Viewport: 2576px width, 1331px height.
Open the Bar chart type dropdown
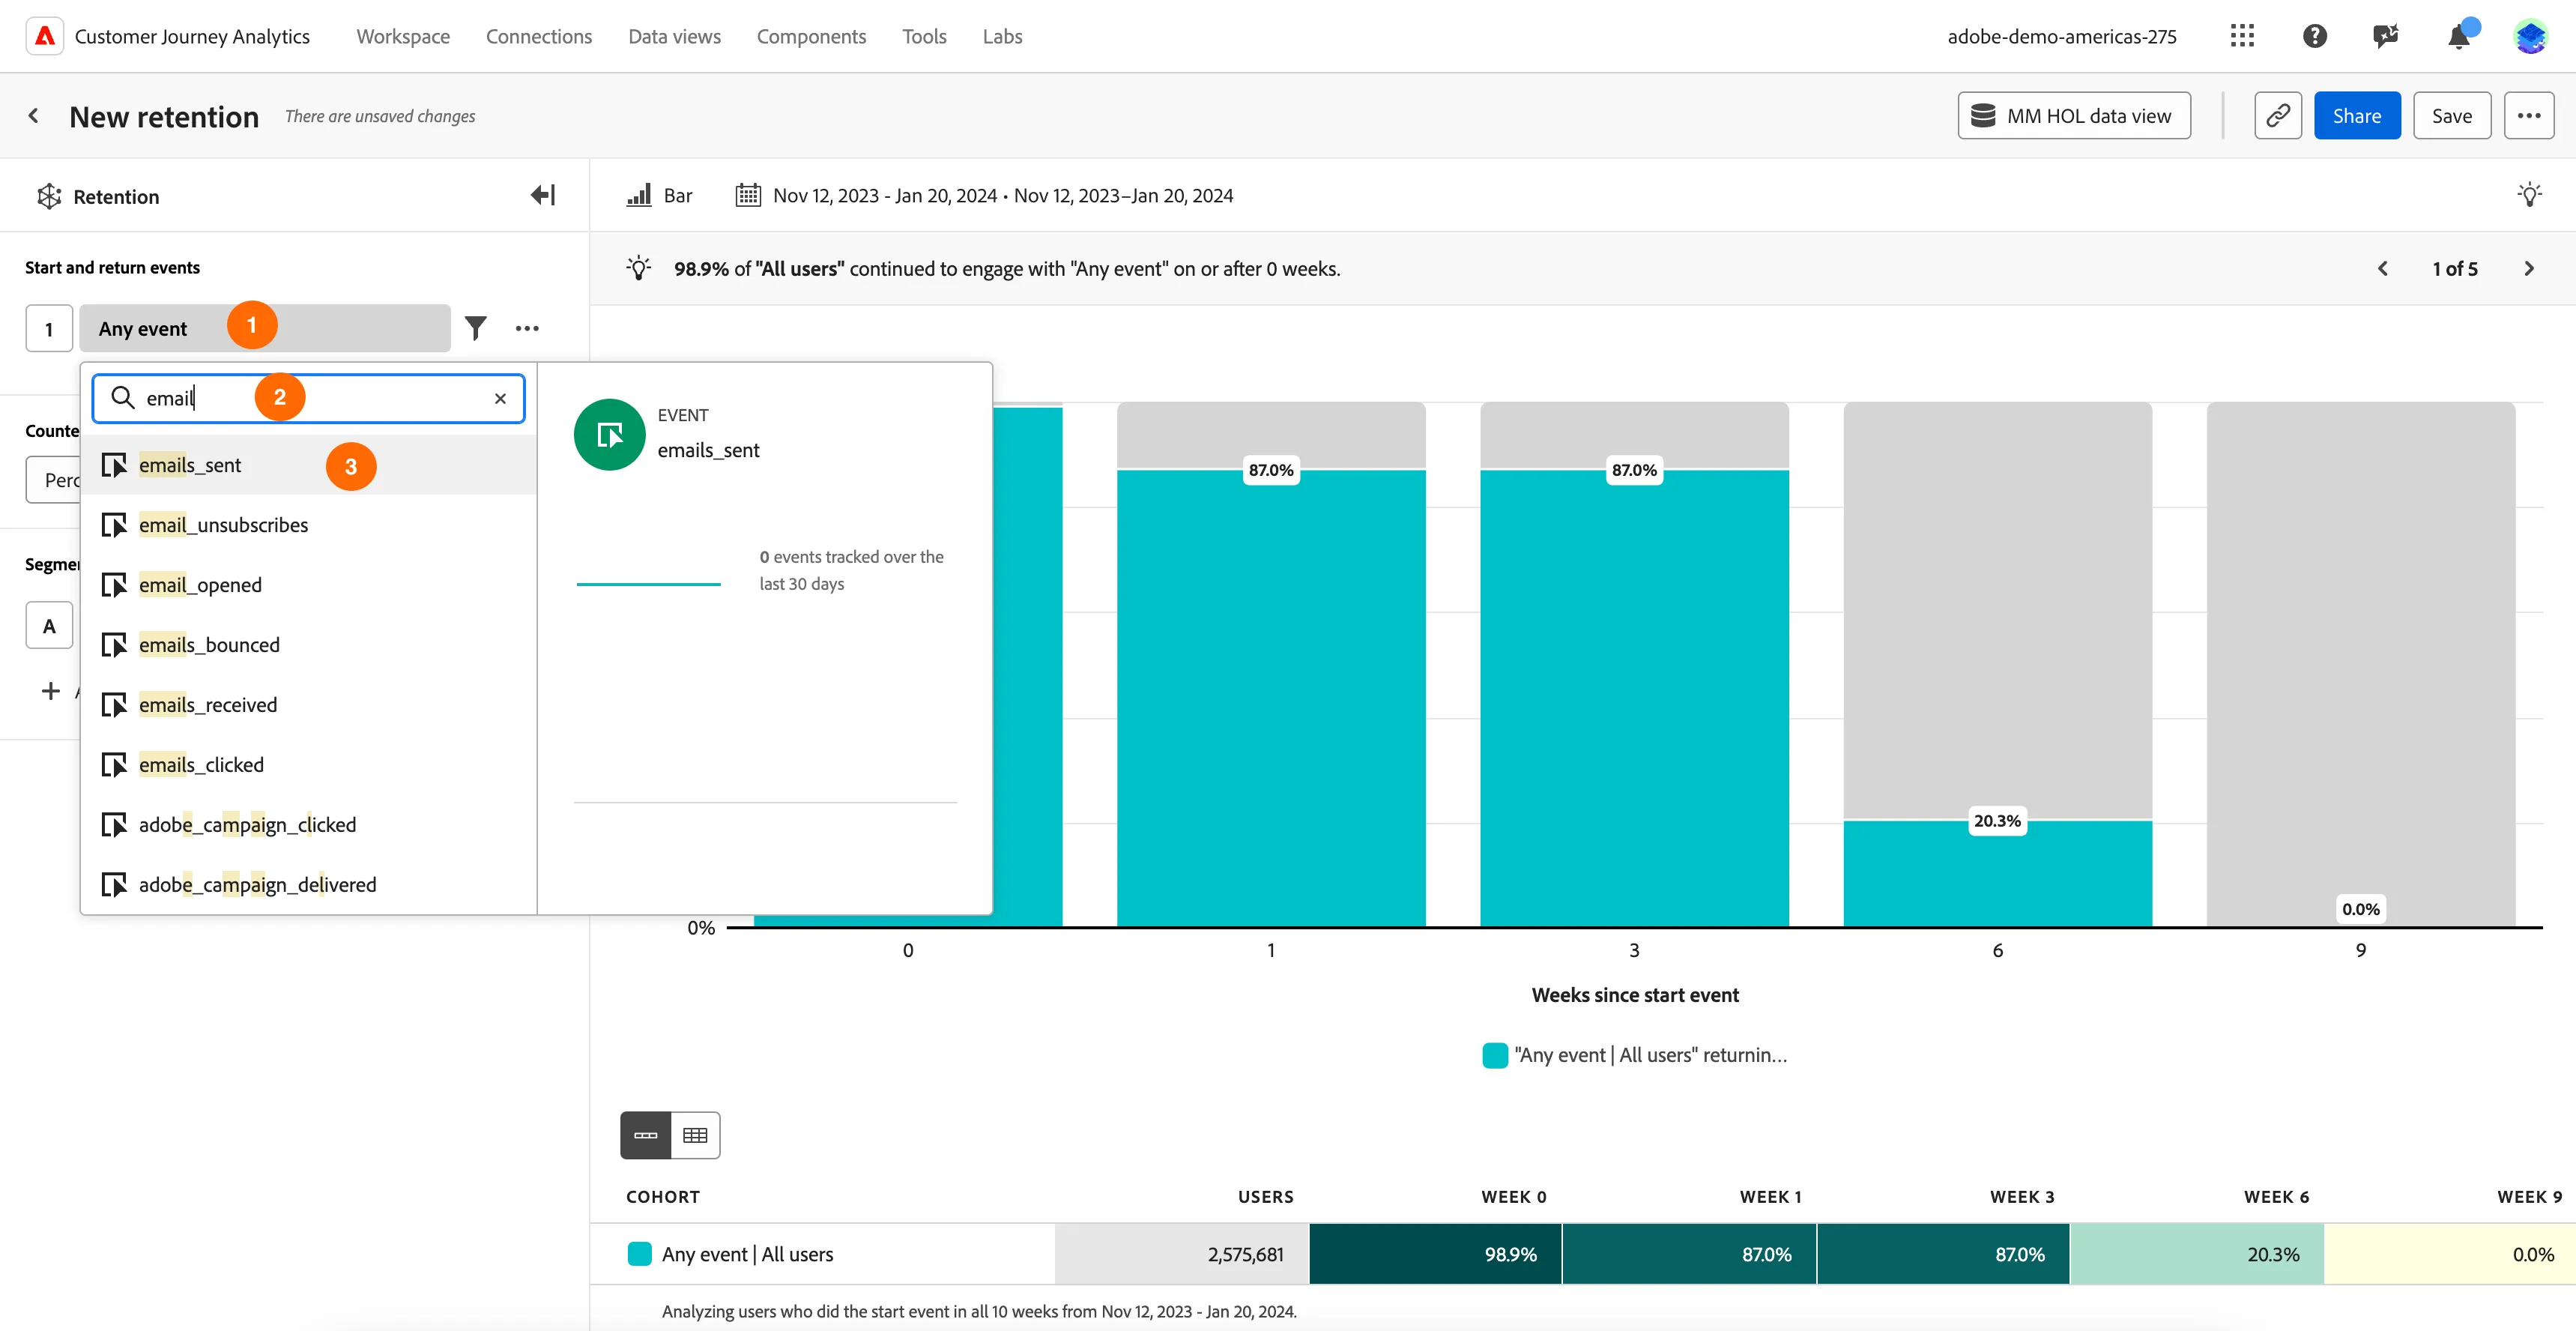pyautogui.click(x=659, y=196)
